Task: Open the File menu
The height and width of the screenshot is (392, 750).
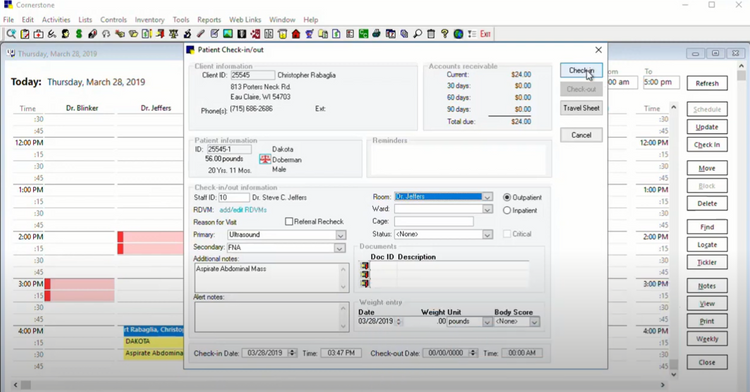Action: (x=9, y=20)
